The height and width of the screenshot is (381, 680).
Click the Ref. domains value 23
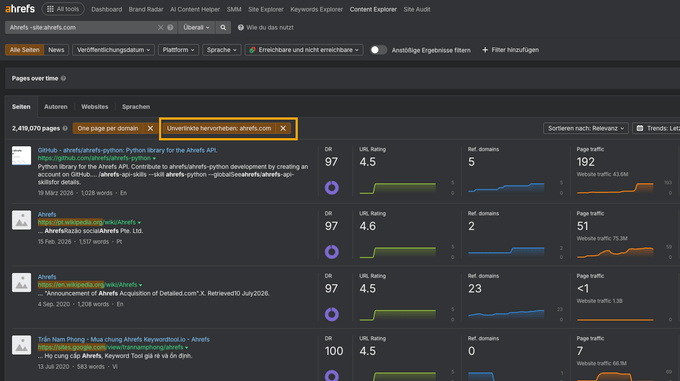(475, 289)
